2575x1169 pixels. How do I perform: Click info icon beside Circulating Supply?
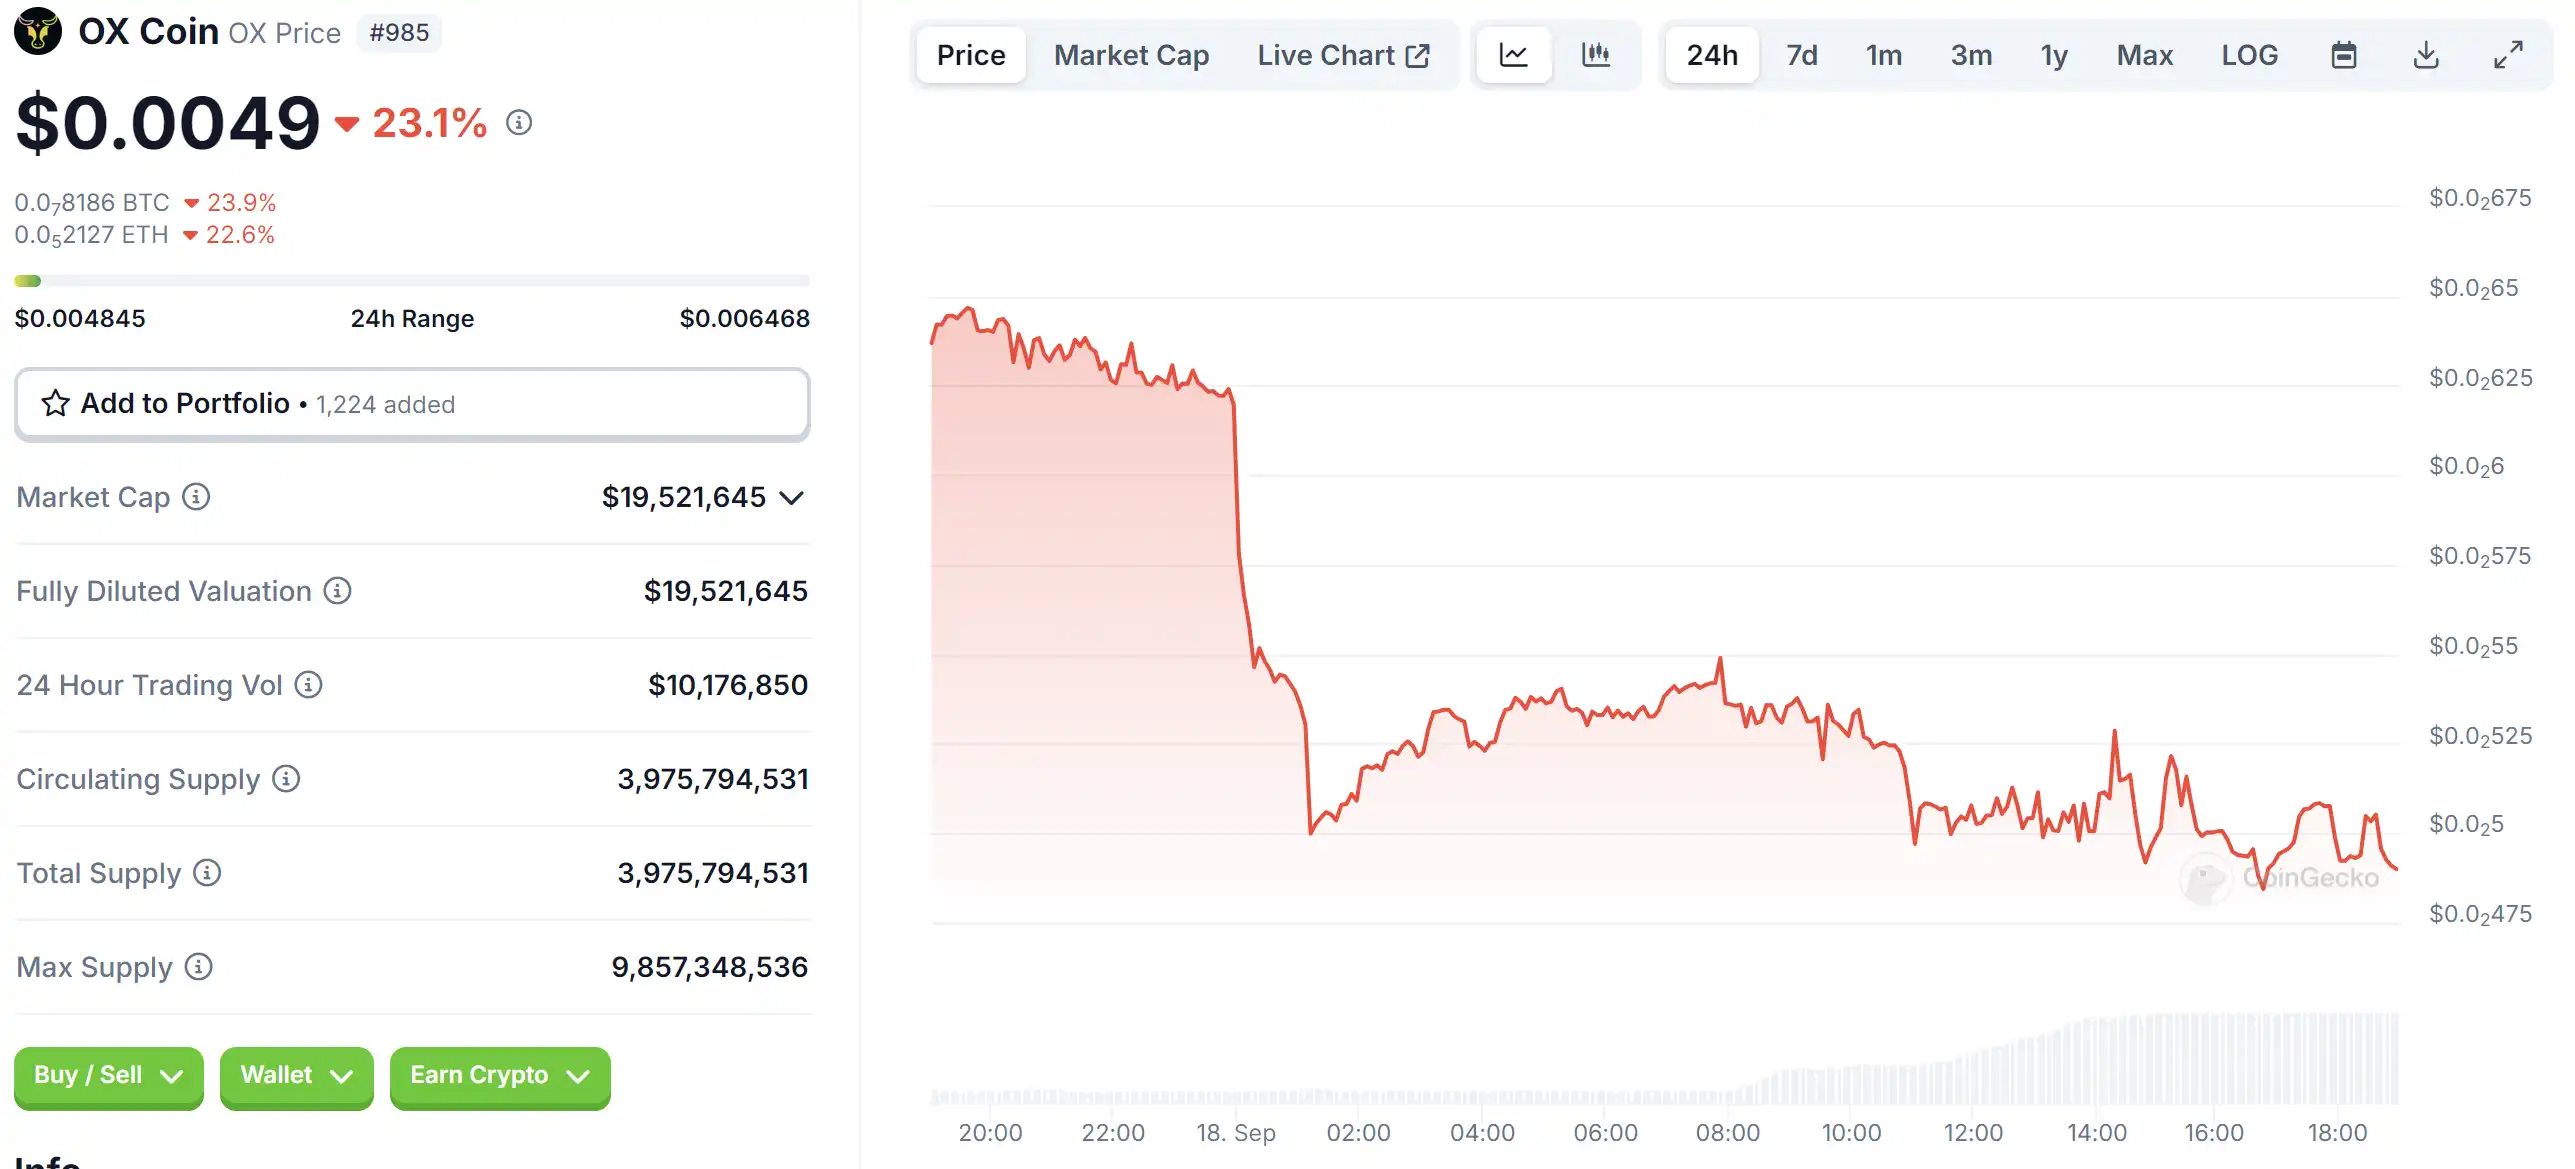coord(286,779)
